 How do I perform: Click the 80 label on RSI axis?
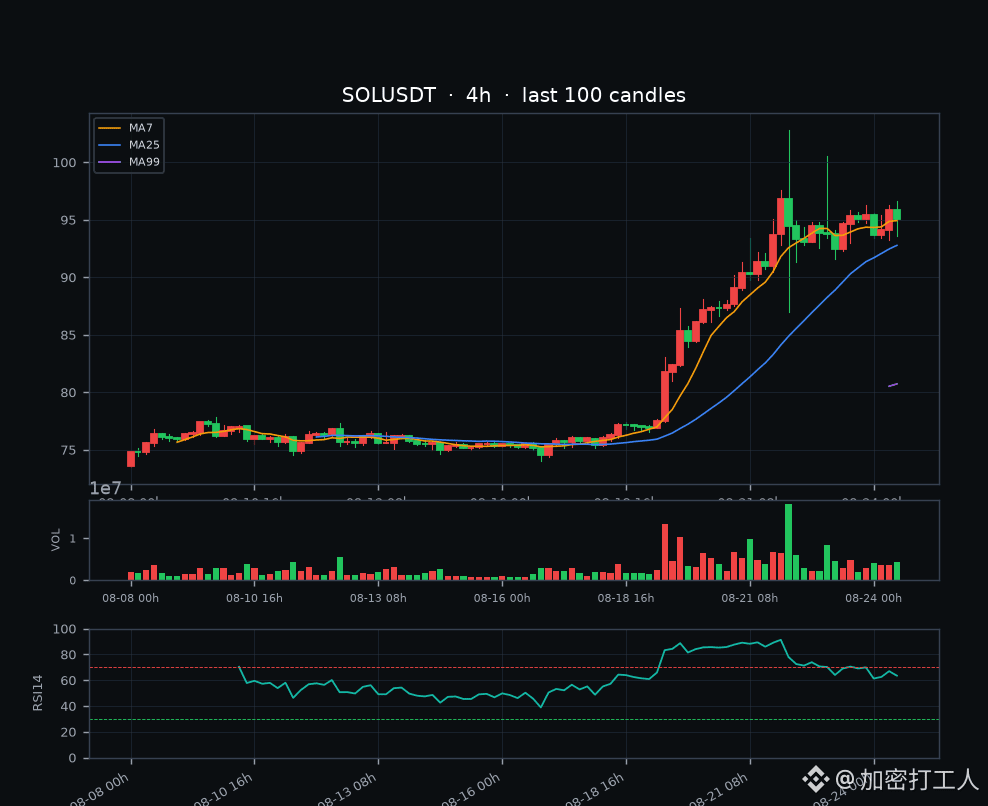pos(68,655)
